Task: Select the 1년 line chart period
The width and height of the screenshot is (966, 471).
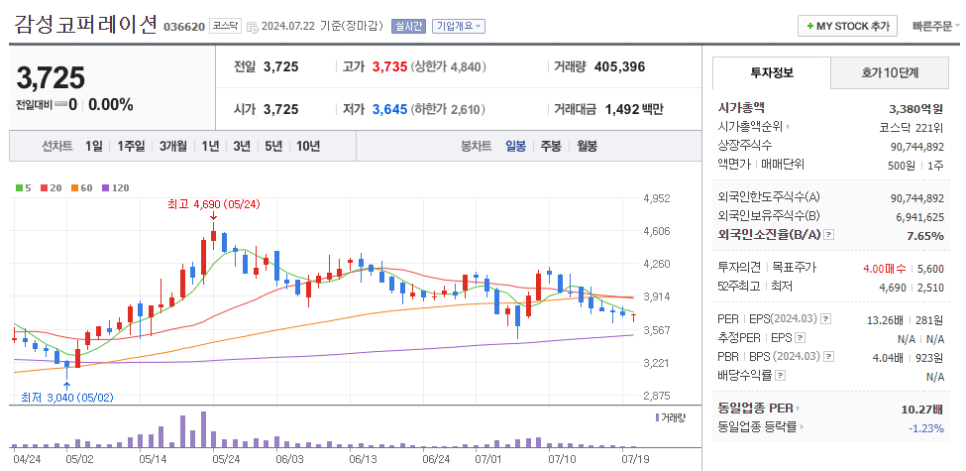Action: pyautogui.click(x=209, y=147)
